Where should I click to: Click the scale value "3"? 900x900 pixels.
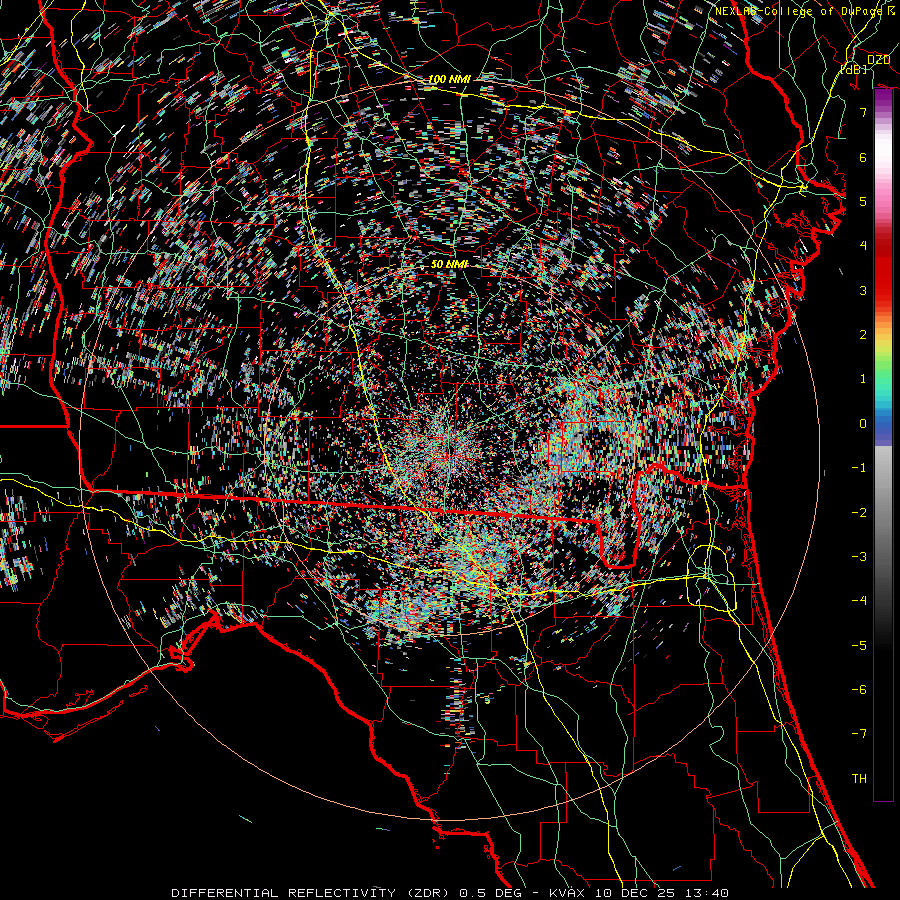click(x=863, y=290)
